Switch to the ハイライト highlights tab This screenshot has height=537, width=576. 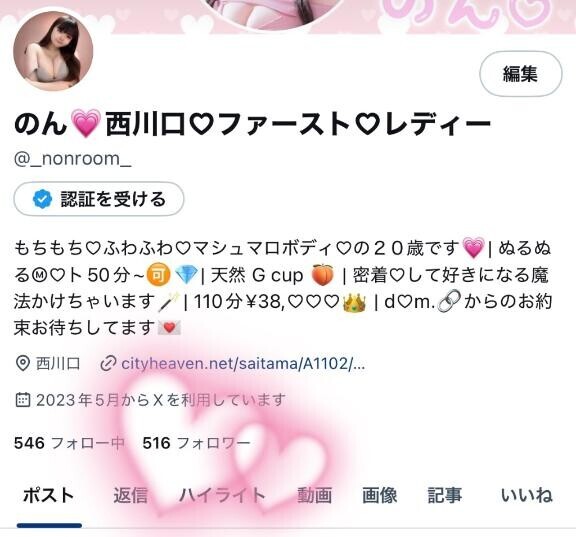click(x=222, y=495)
